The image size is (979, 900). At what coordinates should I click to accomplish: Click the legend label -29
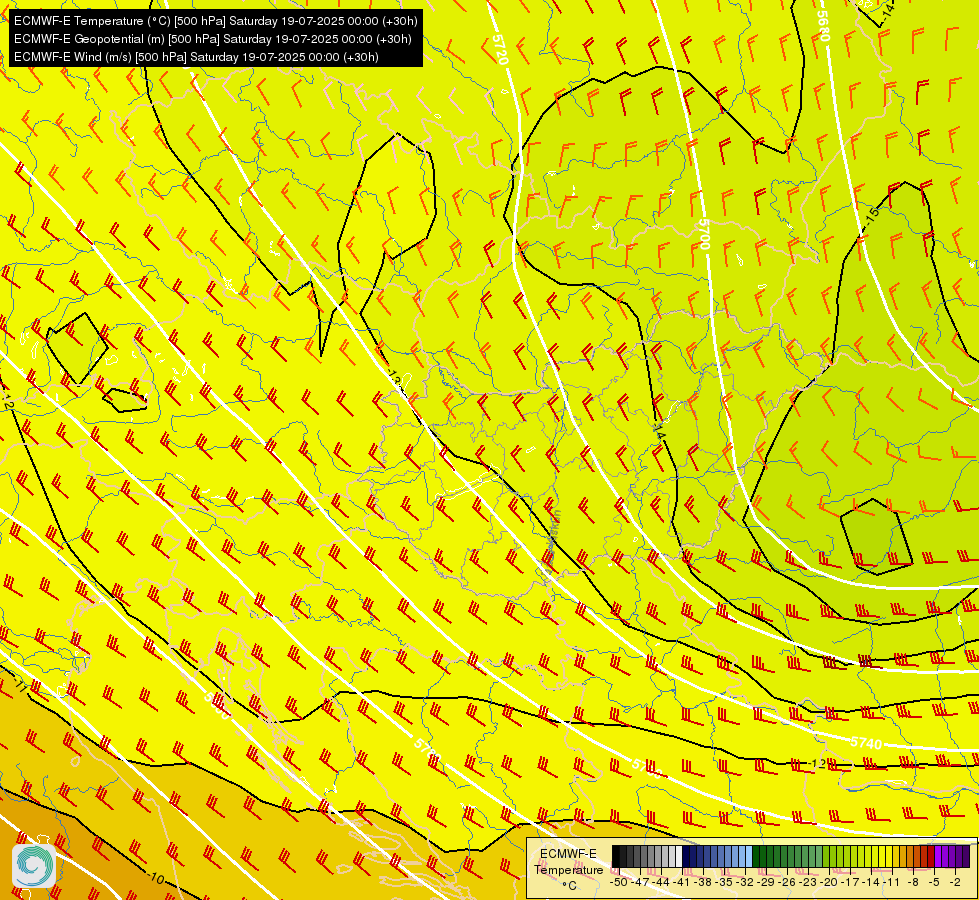[x=765, y=883]
